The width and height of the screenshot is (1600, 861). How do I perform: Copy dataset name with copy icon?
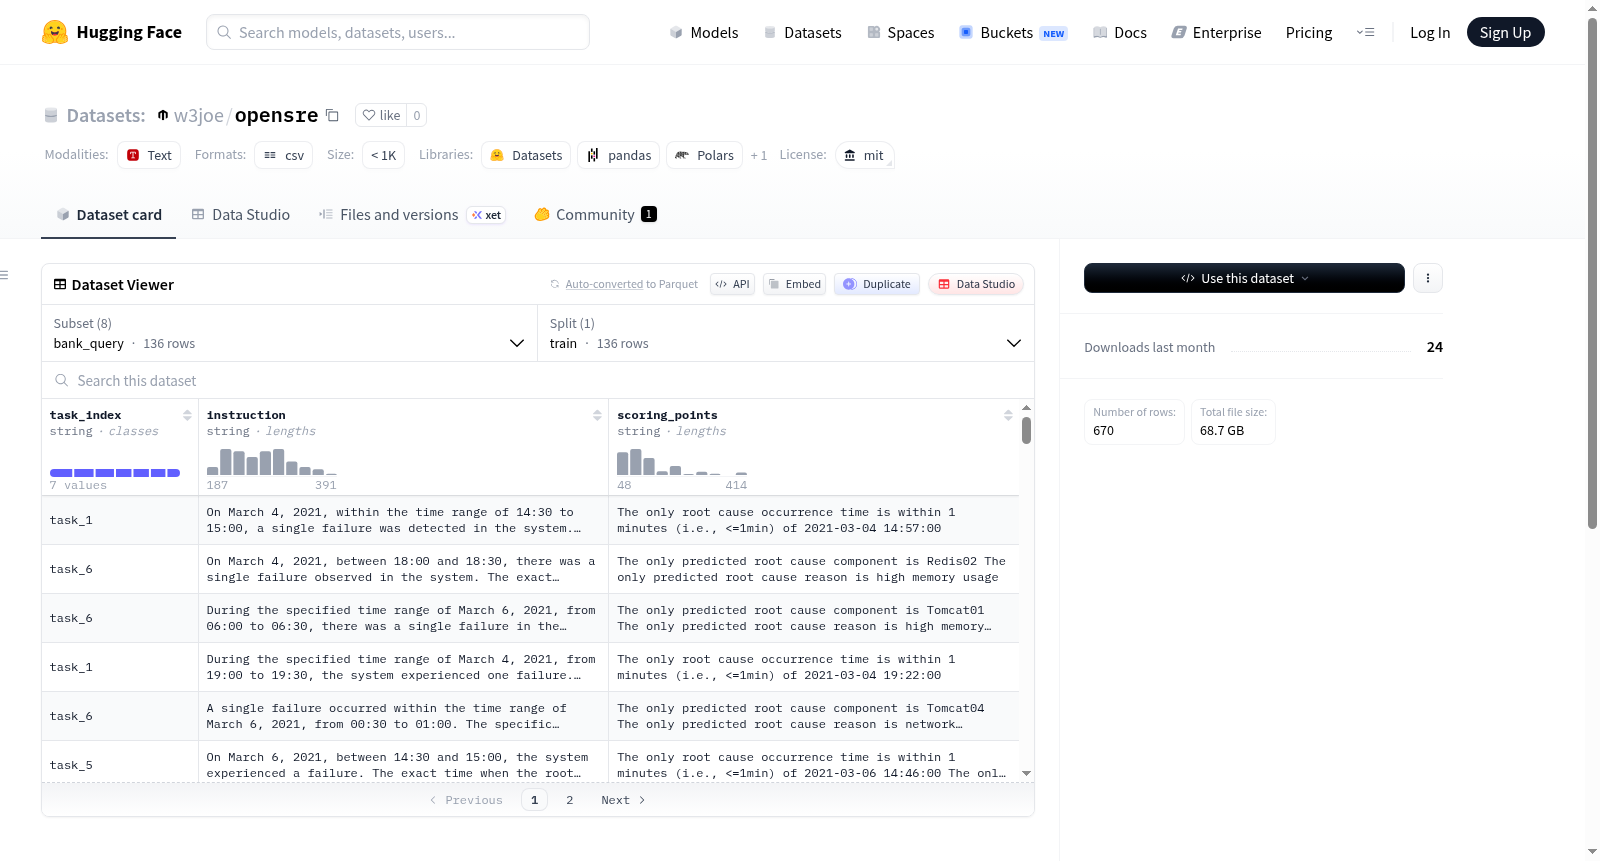pos(333,115)
